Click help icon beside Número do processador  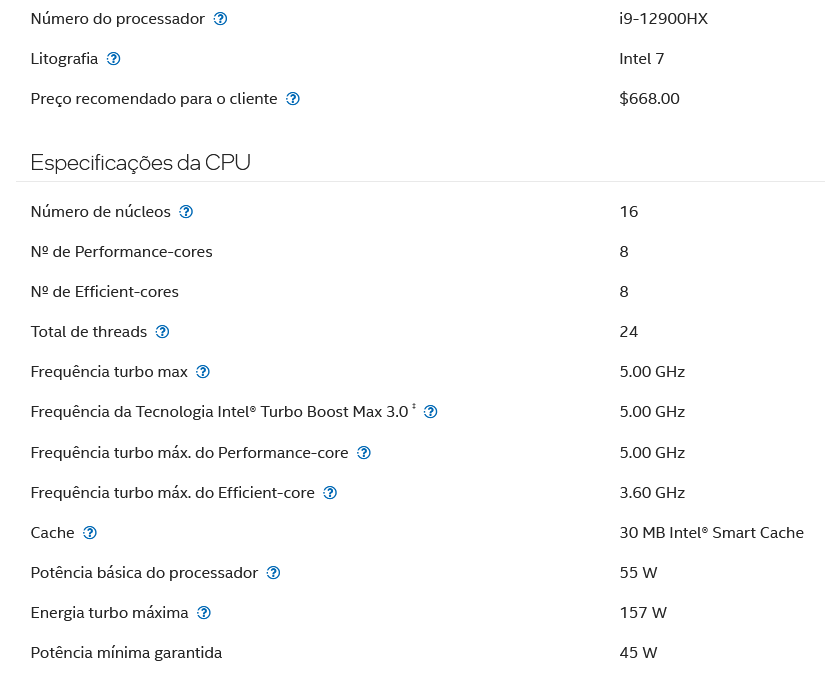point(220,19)
